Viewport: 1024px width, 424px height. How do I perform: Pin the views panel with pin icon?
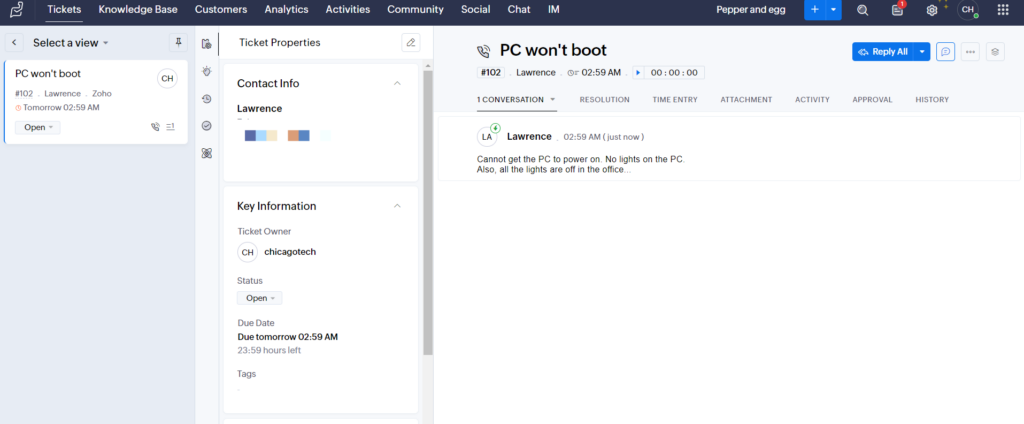(179, 43)
